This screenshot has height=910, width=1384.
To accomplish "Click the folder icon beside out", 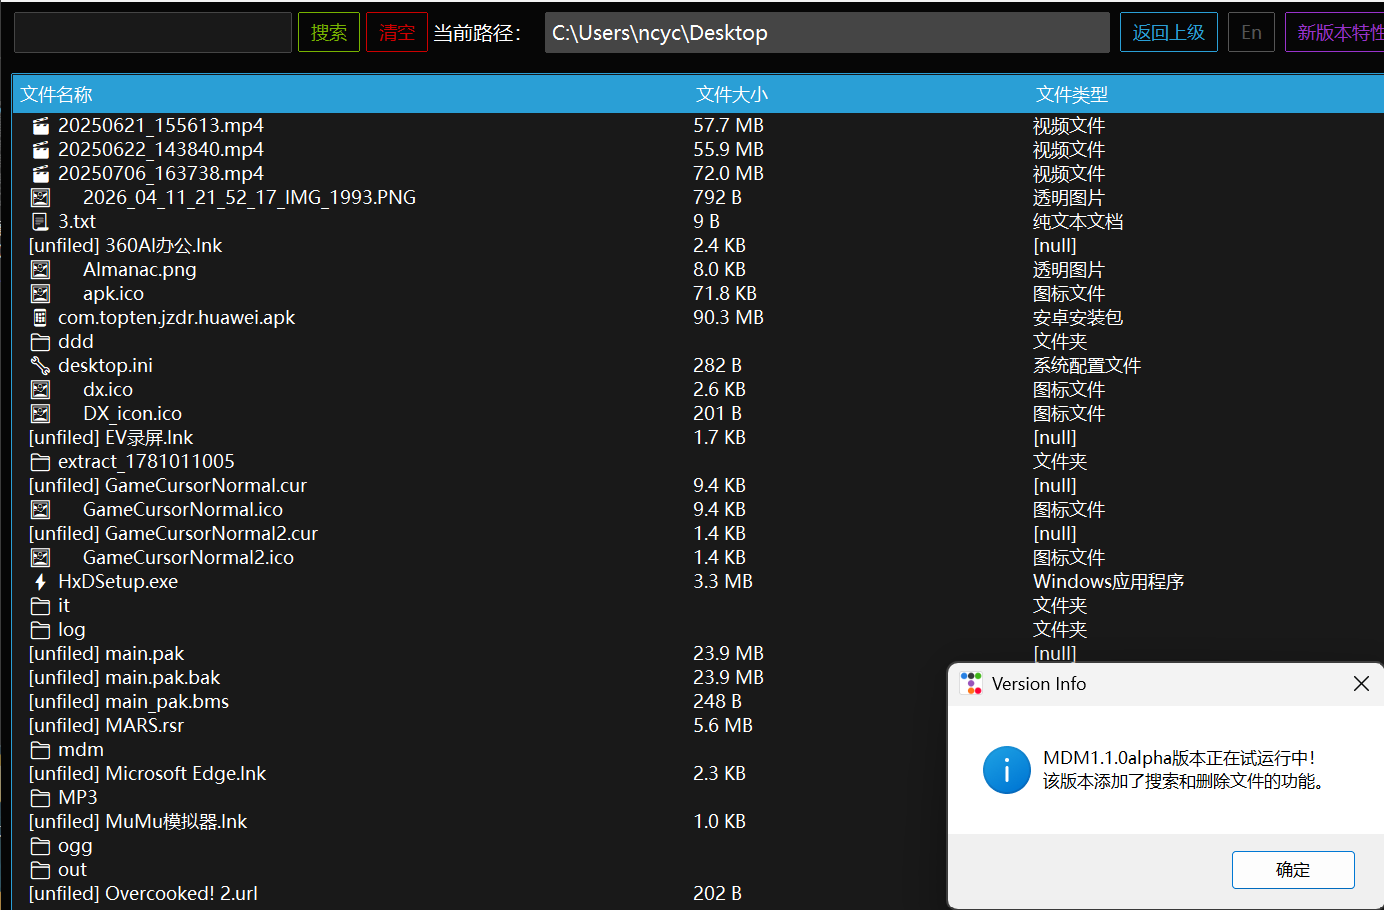I will [x=40, y=870].
